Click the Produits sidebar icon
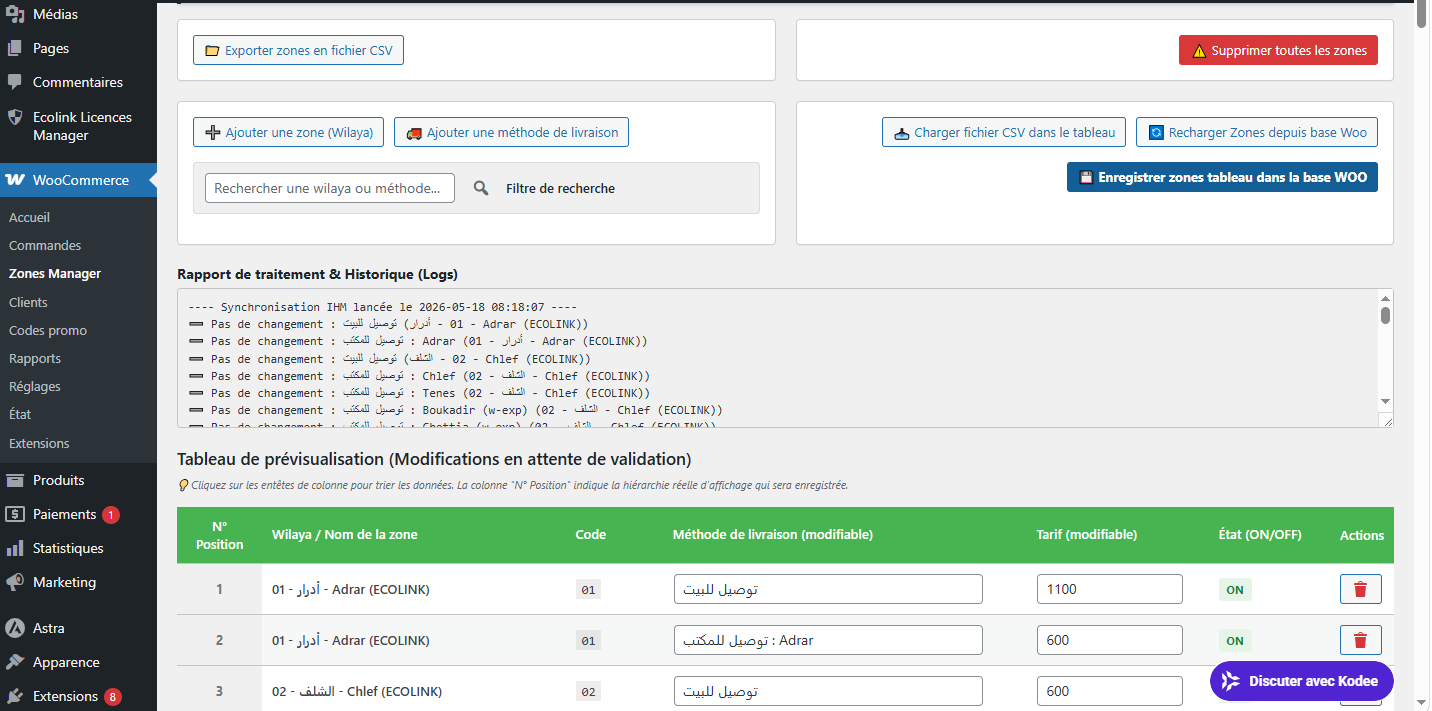This screenshot has height=711, width=1432. 15,480
